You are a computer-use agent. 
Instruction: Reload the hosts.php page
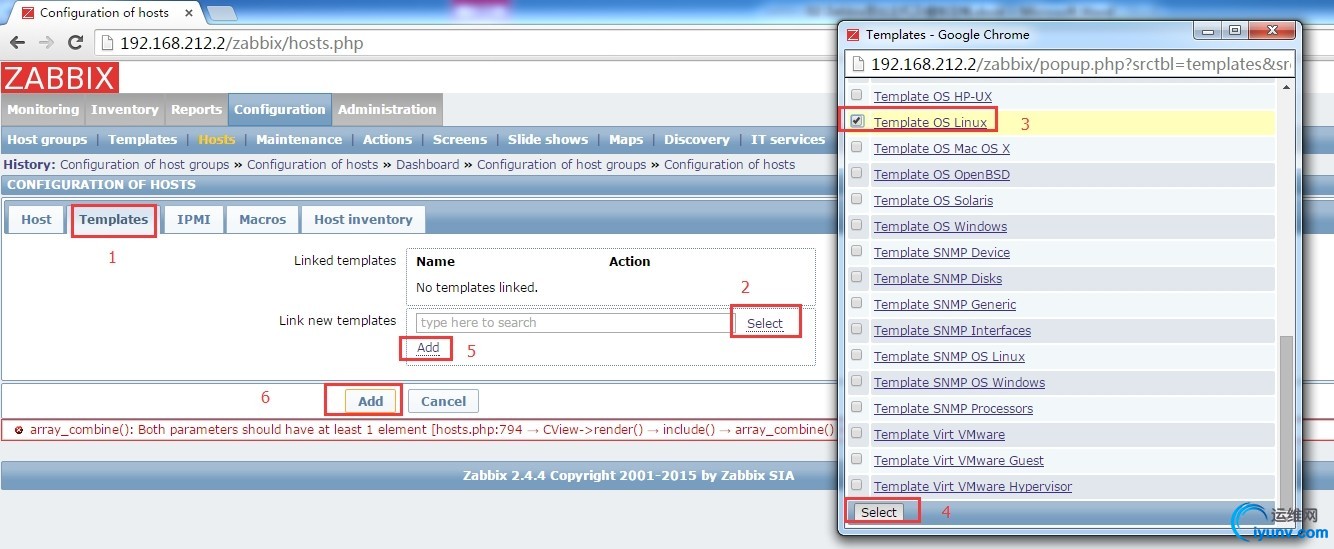click(x=75, y=43)
